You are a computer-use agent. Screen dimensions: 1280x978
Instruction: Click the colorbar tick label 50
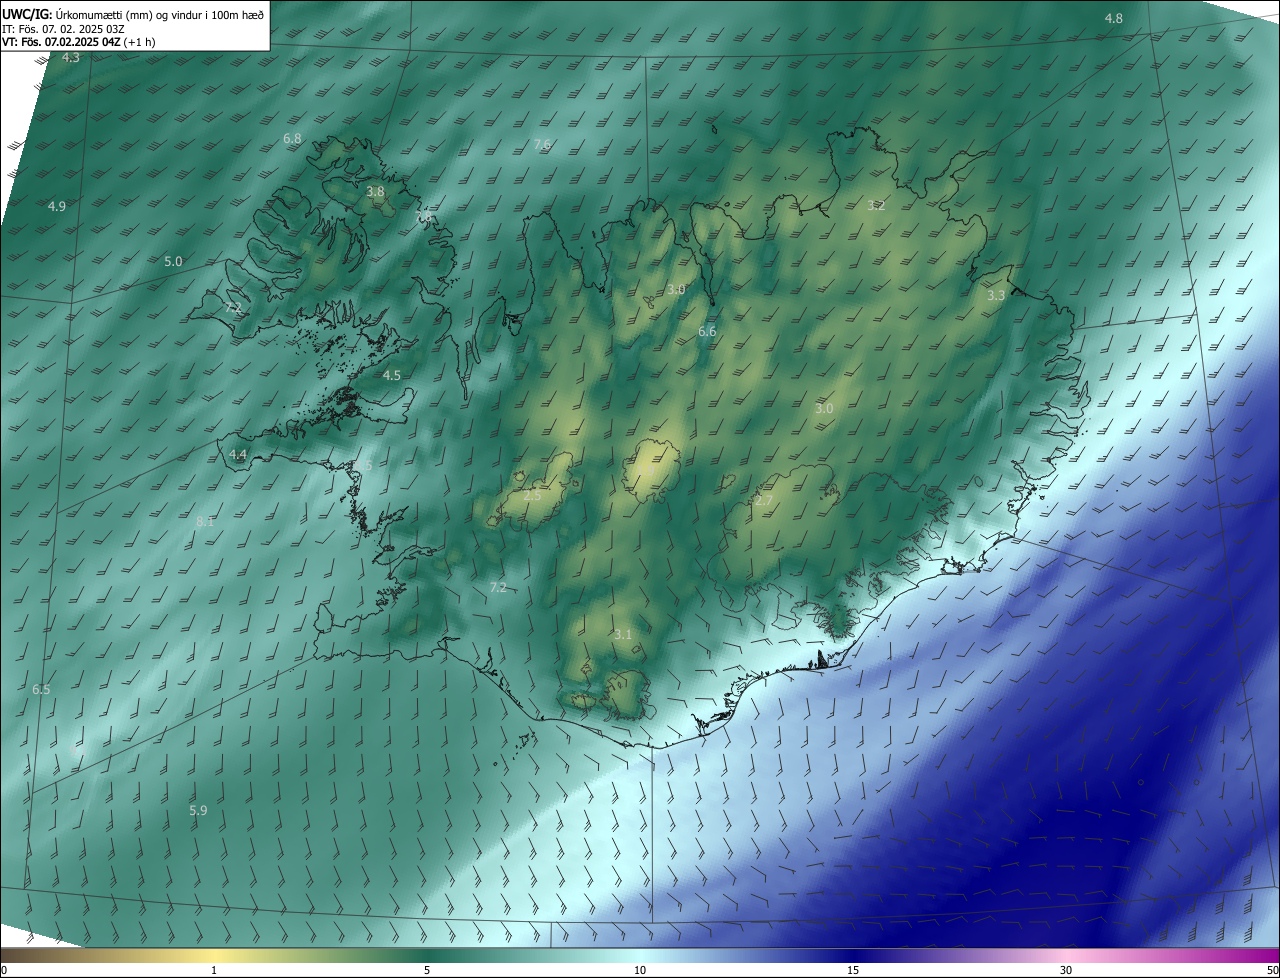[x=1272, y=971]
